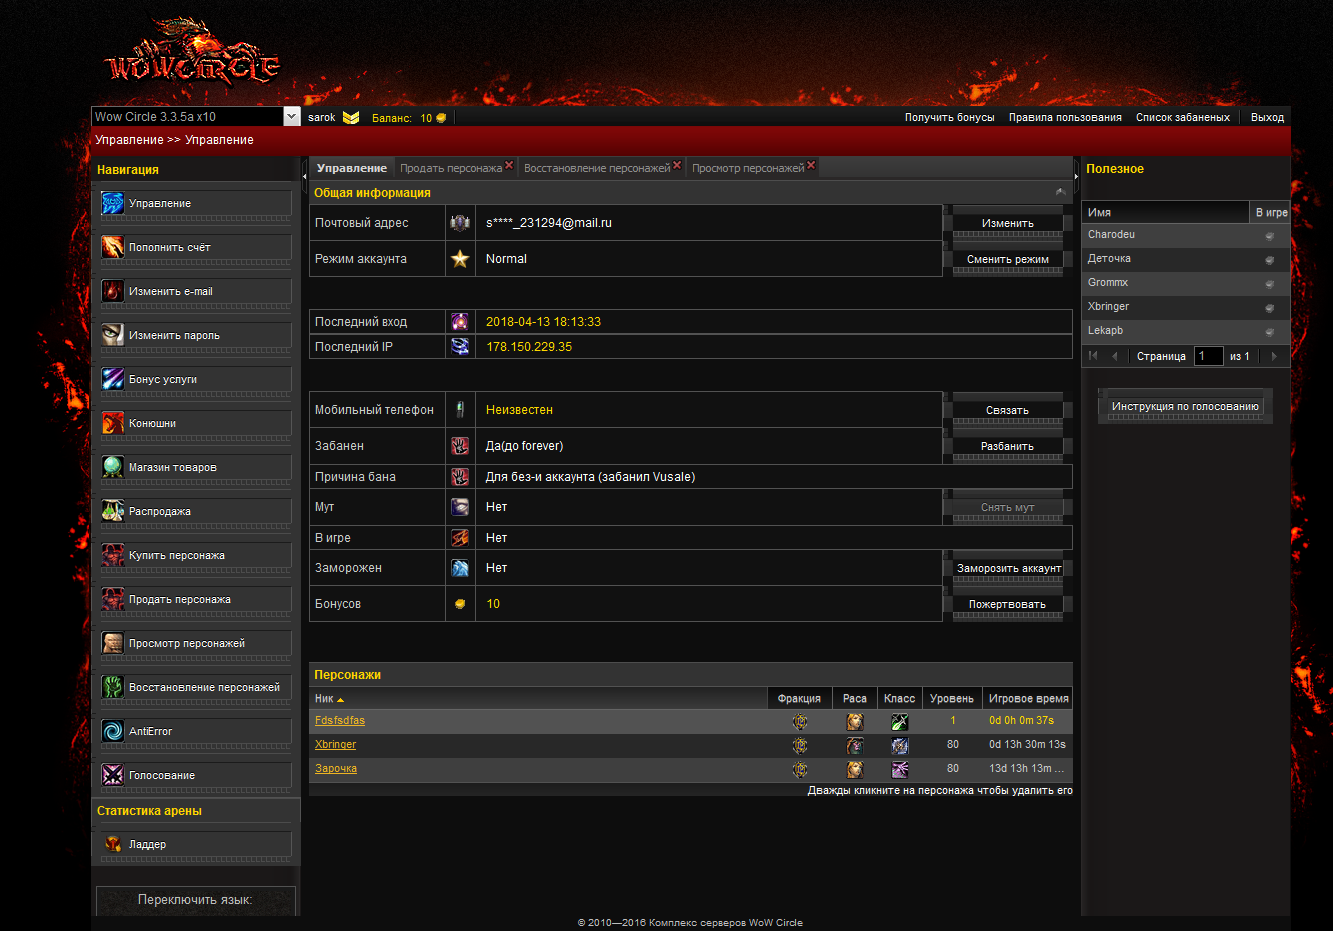The height and width of the screenshot is (931, 1333).
Task: Close the Просмотр персонажей tab
Action: click(811, 166)
